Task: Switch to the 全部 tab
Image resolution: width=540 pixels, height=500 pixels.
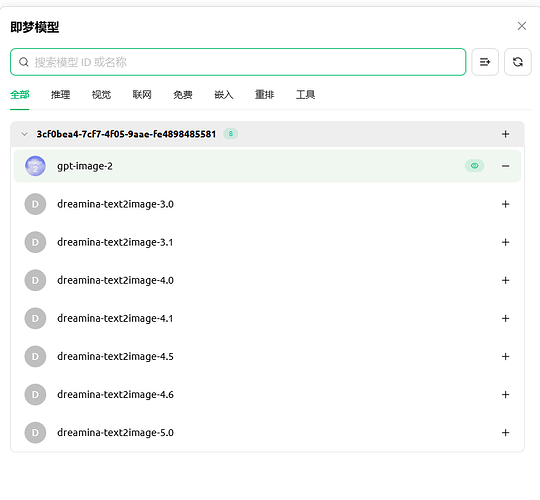Action: point(20,94)
